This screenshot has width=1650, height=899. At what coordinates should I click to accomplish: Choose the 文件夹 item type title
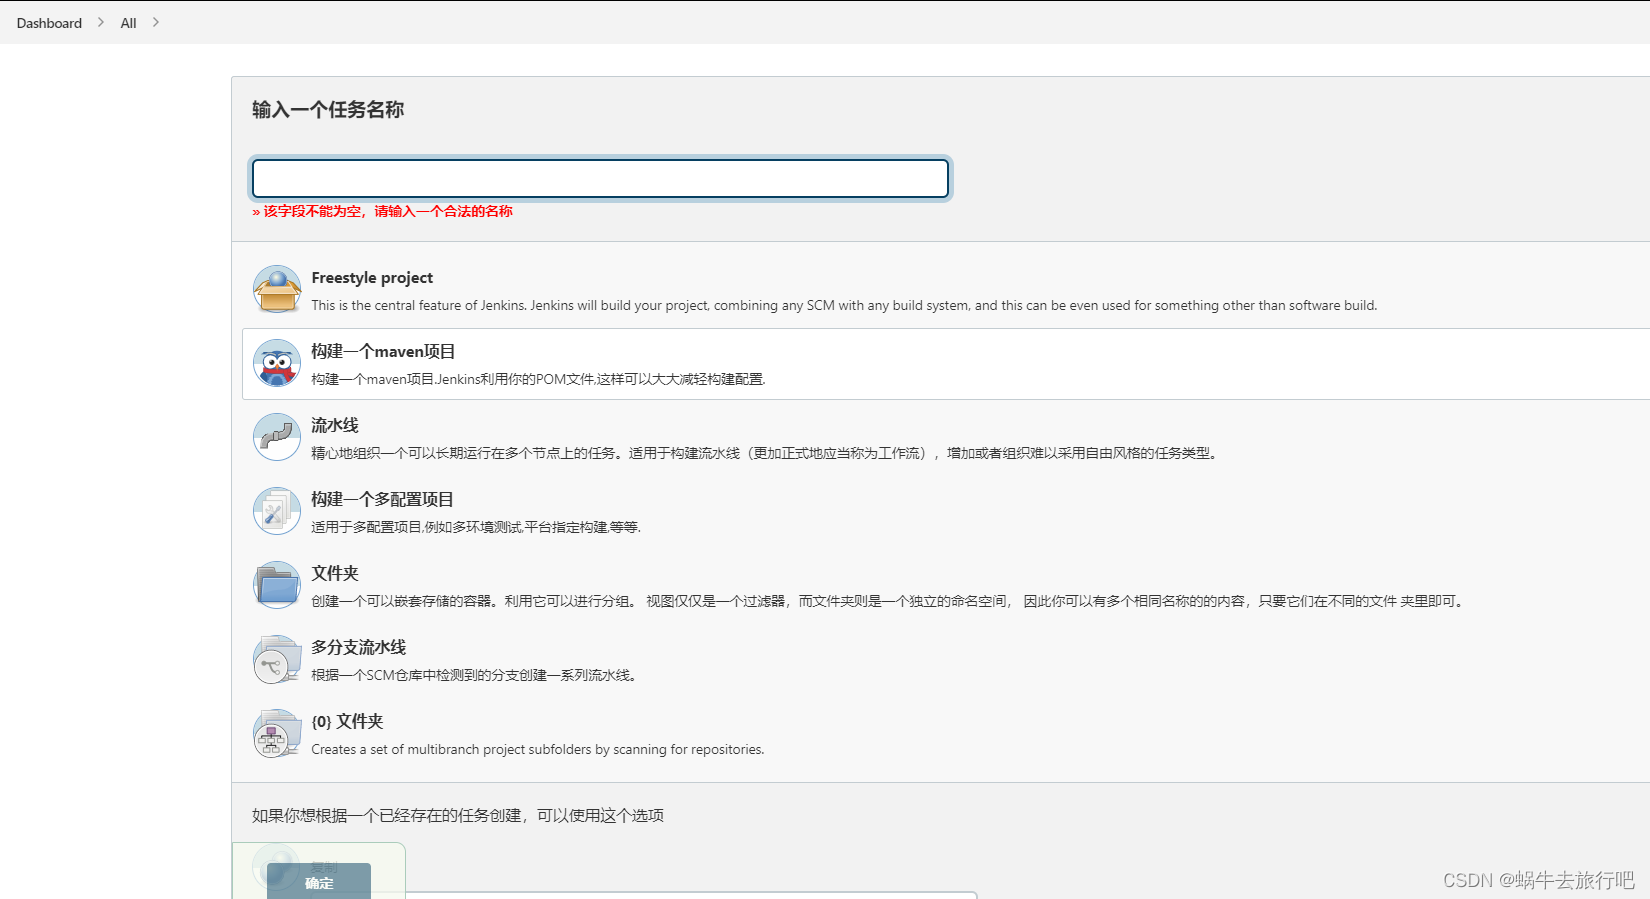335,574
